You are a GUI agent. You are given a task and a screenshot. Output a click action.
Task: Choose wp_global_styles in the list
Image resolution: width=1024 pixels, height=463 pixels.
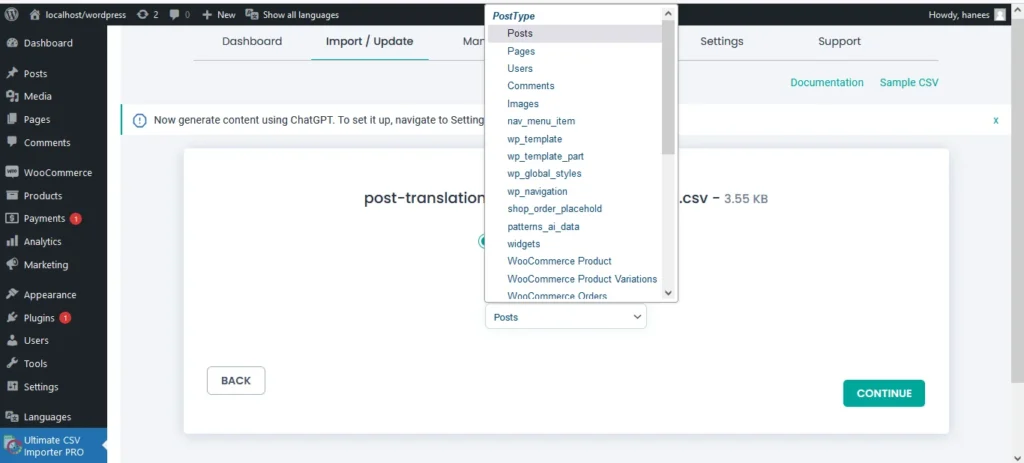(575, 174)
